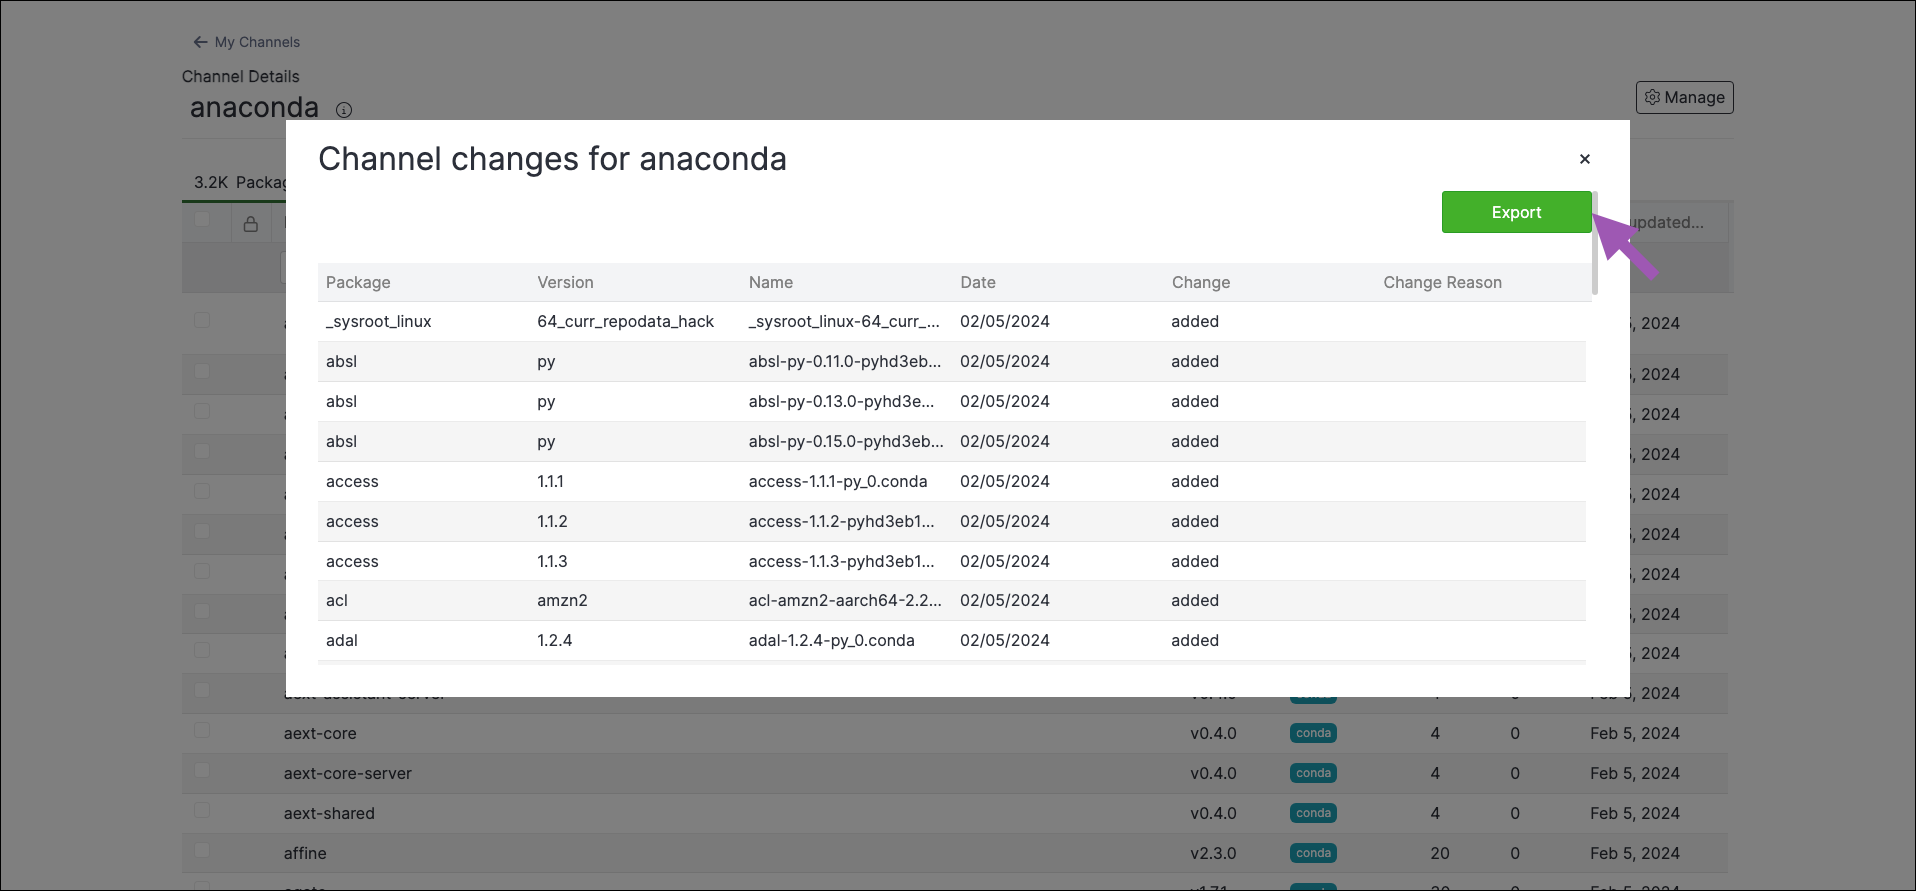Click date 02/05/2024 in acl row
Image resolution: width=1916 pixels, height=891 pixels.
click(1005, 600)
